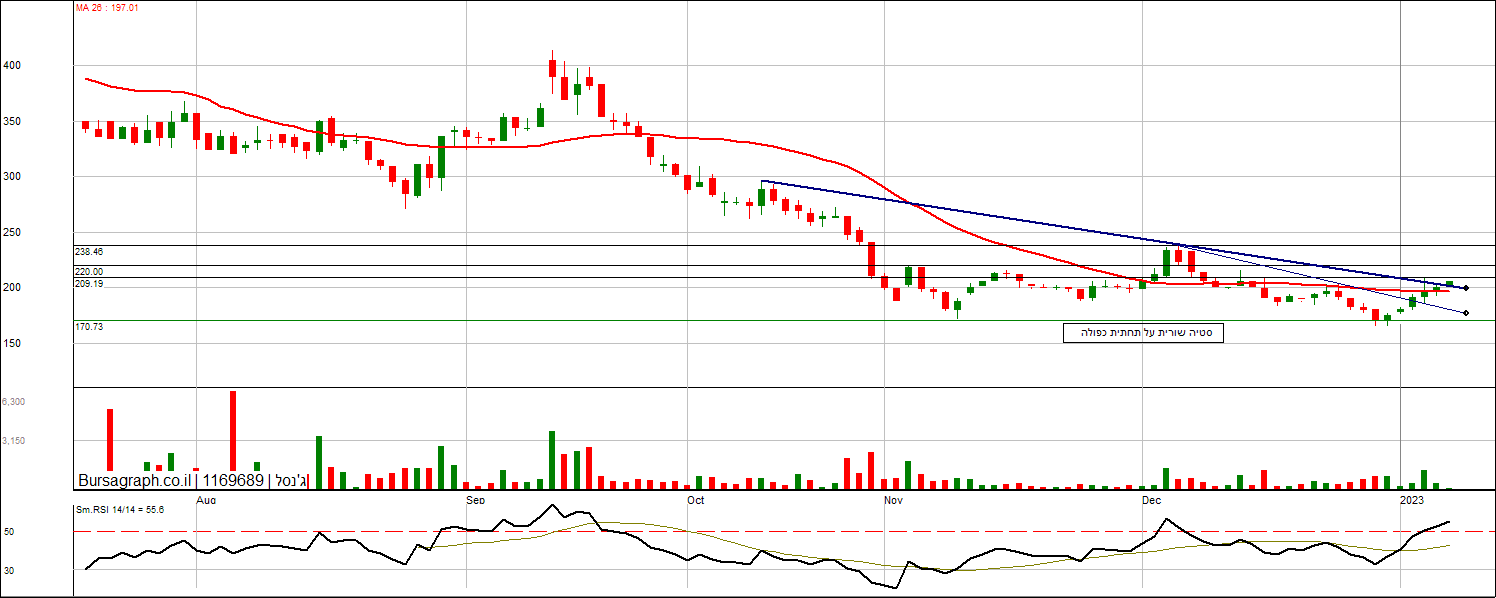This screenshot has height=598, width=1496.
Task: Open the Bursagraph.co.il watermark link
Action: point(134,480)
